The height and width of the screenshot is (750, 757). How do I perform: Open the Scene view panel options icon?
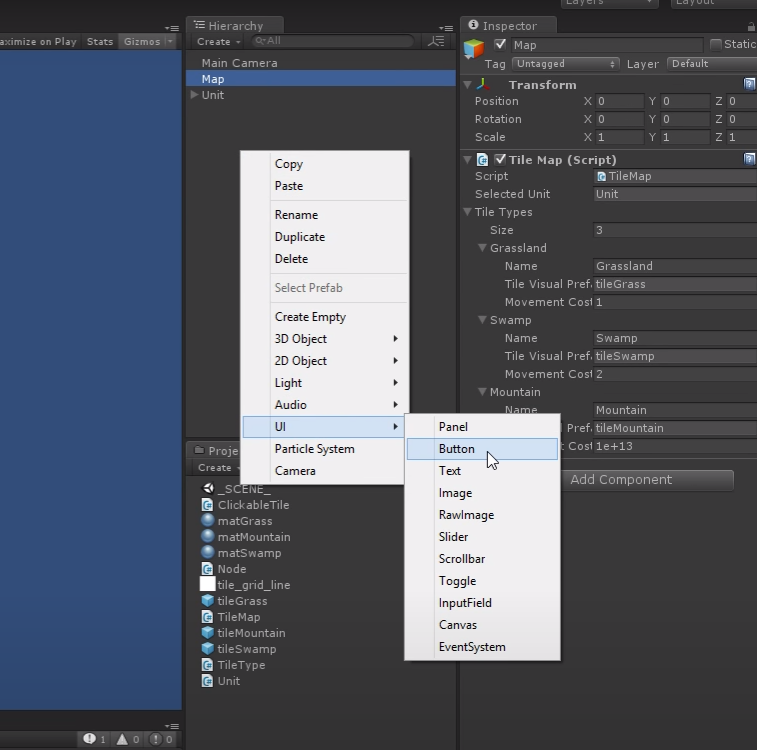pos(172,28)
